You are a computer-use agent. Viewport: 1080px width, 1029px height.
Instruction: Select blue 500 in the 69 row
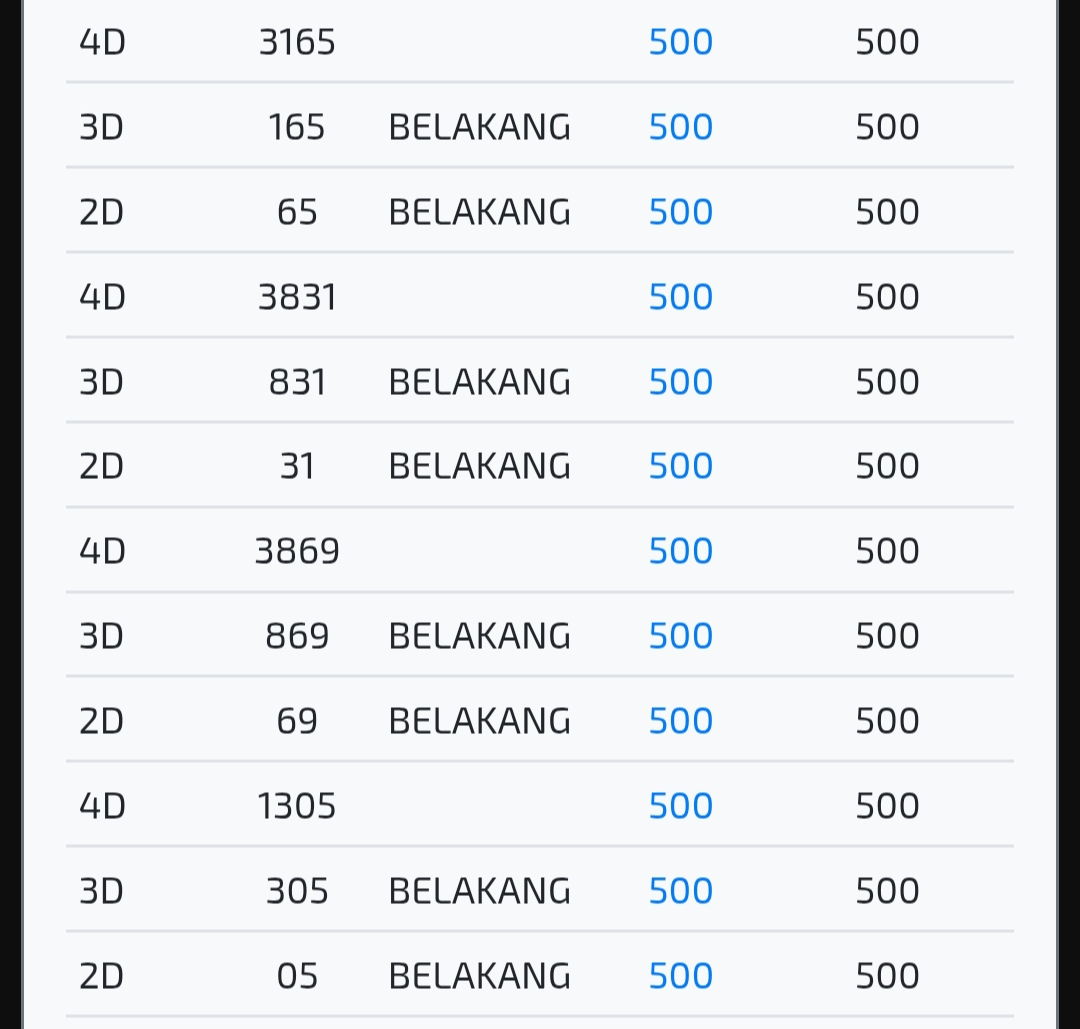681,720
